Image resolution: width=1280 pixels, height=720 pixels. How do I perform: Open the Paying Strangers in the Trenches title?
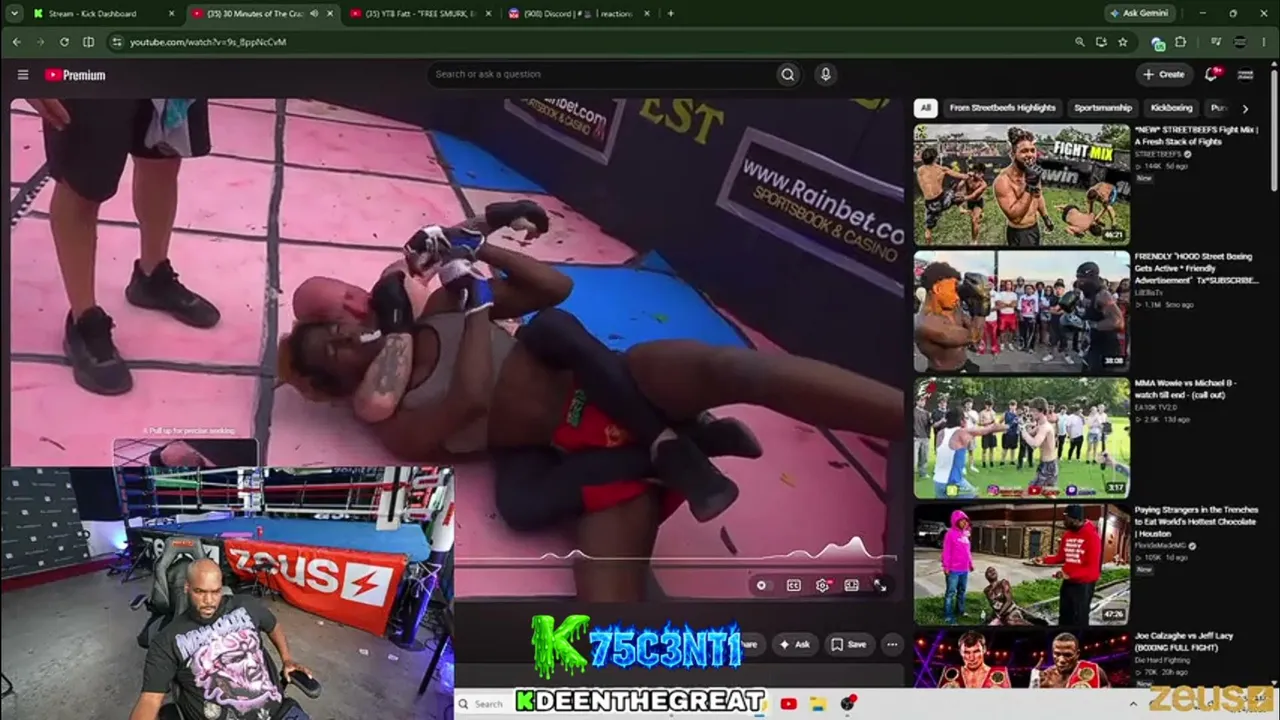[1196, 522]
